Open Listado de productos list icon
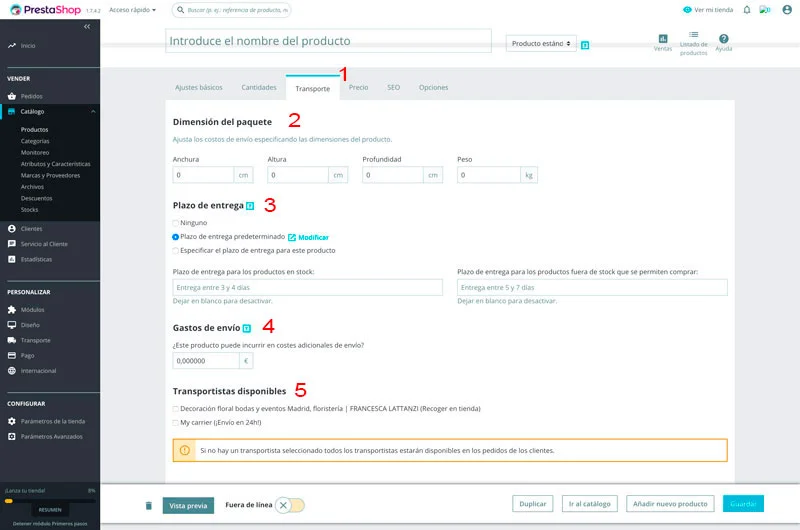Image resolution: width=800 pixels, height=530 pixels. [x=693, y=35]
